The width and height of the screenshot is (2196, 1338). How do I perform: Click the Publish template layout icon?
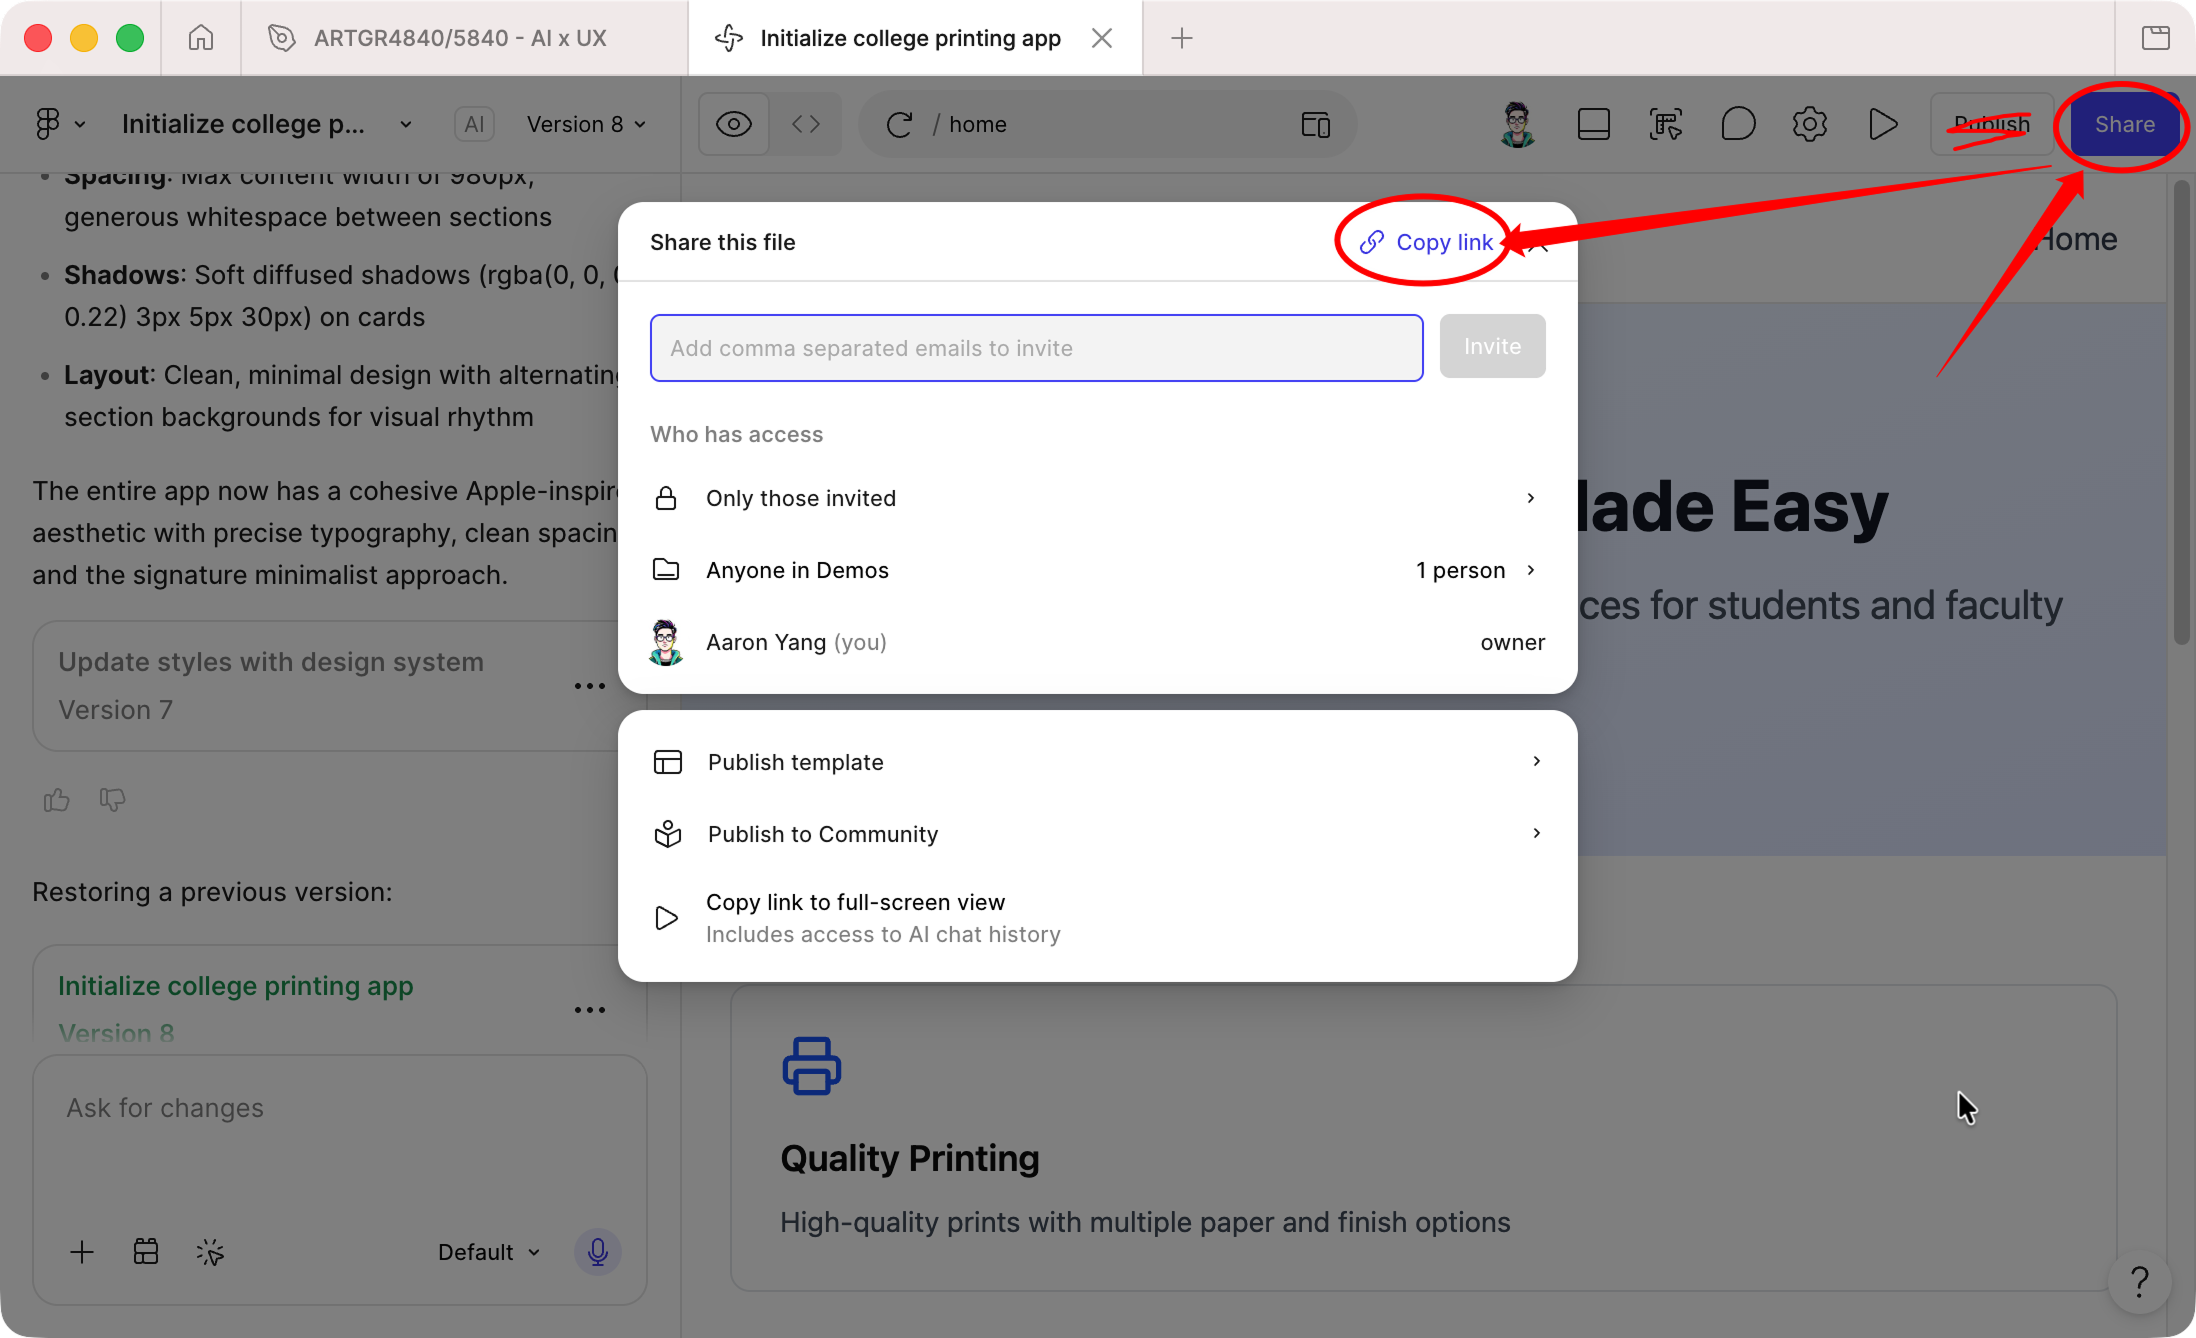pos(668,762)
